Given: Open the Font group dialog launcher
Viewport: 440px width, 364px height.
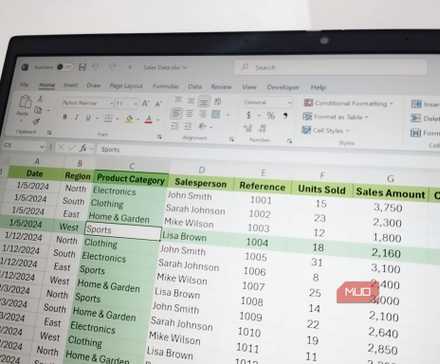Looking at the screenshot, I should coord(160,137).
